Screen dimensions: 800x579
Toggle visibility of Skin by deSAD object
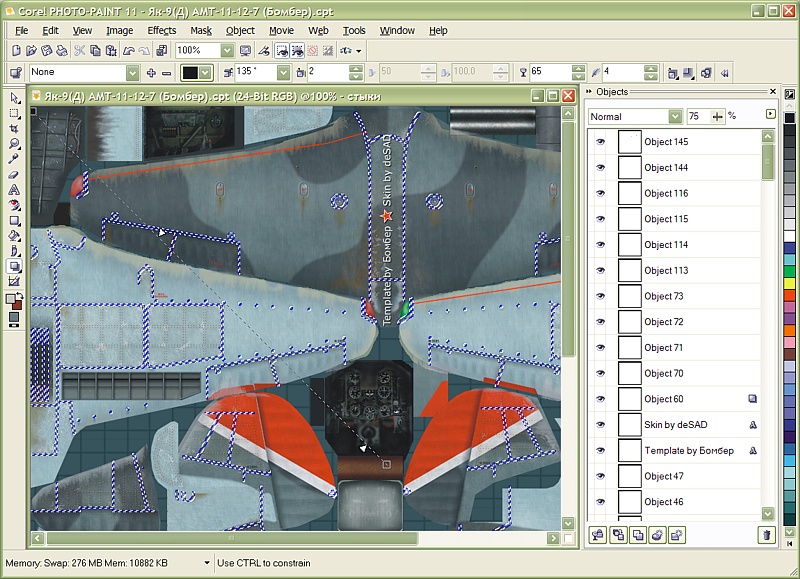(600, 425)
